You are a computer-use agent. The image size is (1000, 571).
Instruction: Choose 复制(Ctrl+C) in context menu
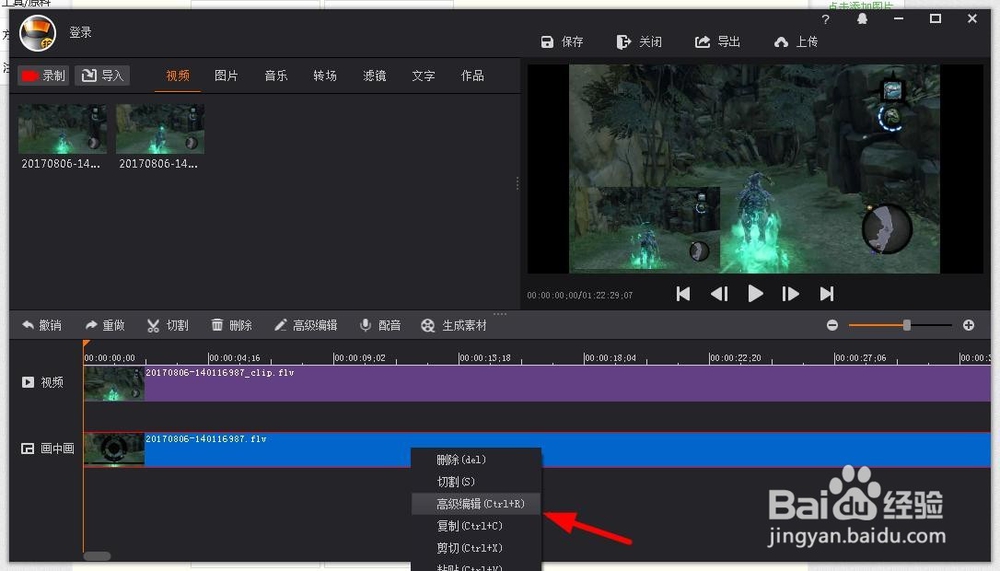point(476,526)
